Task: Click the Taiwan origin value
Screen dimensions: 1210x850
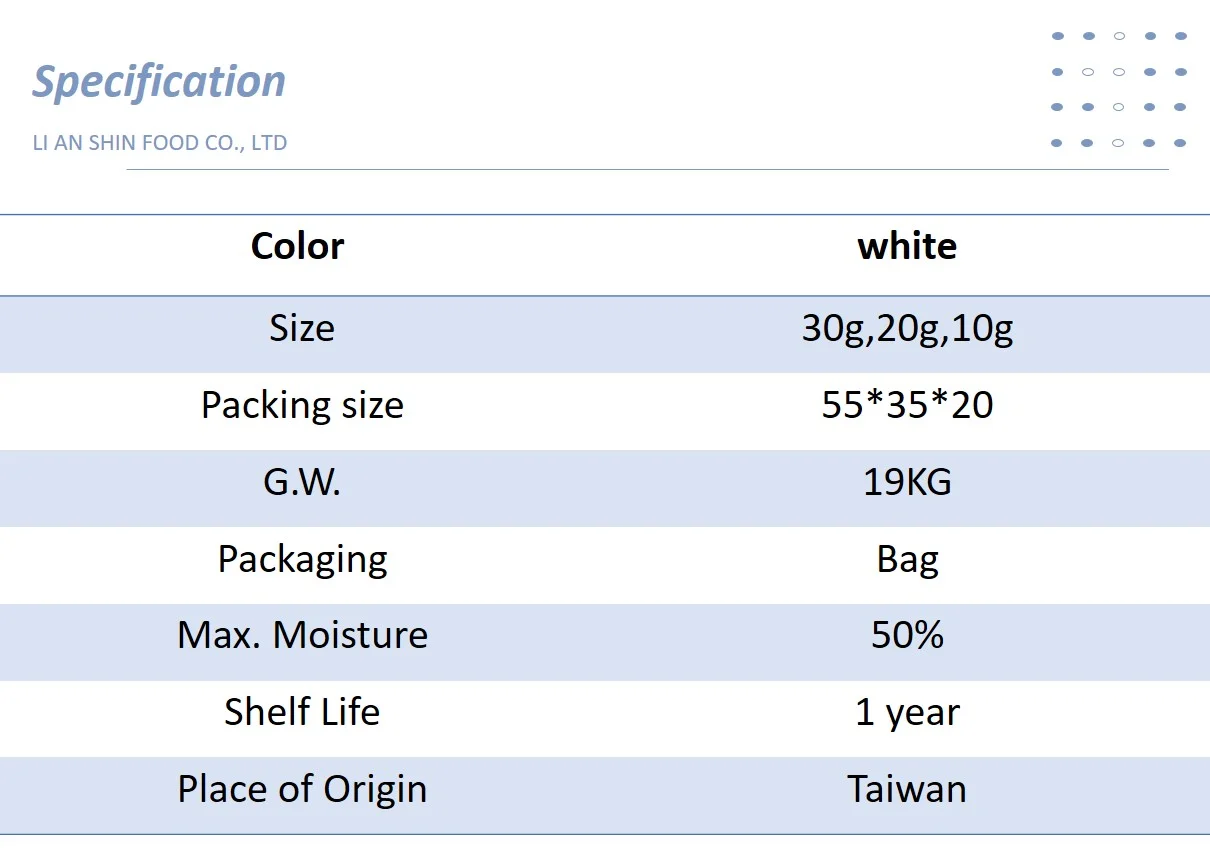Action: [907, 789]
